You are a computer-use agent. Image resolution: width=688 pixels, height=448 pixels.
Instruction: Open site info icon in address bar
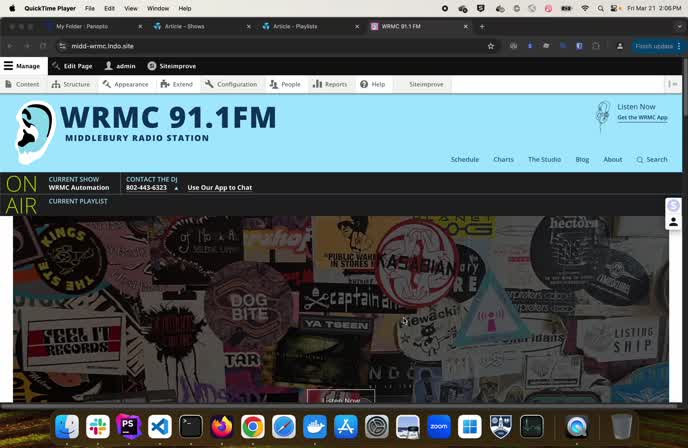coord(62,46)
